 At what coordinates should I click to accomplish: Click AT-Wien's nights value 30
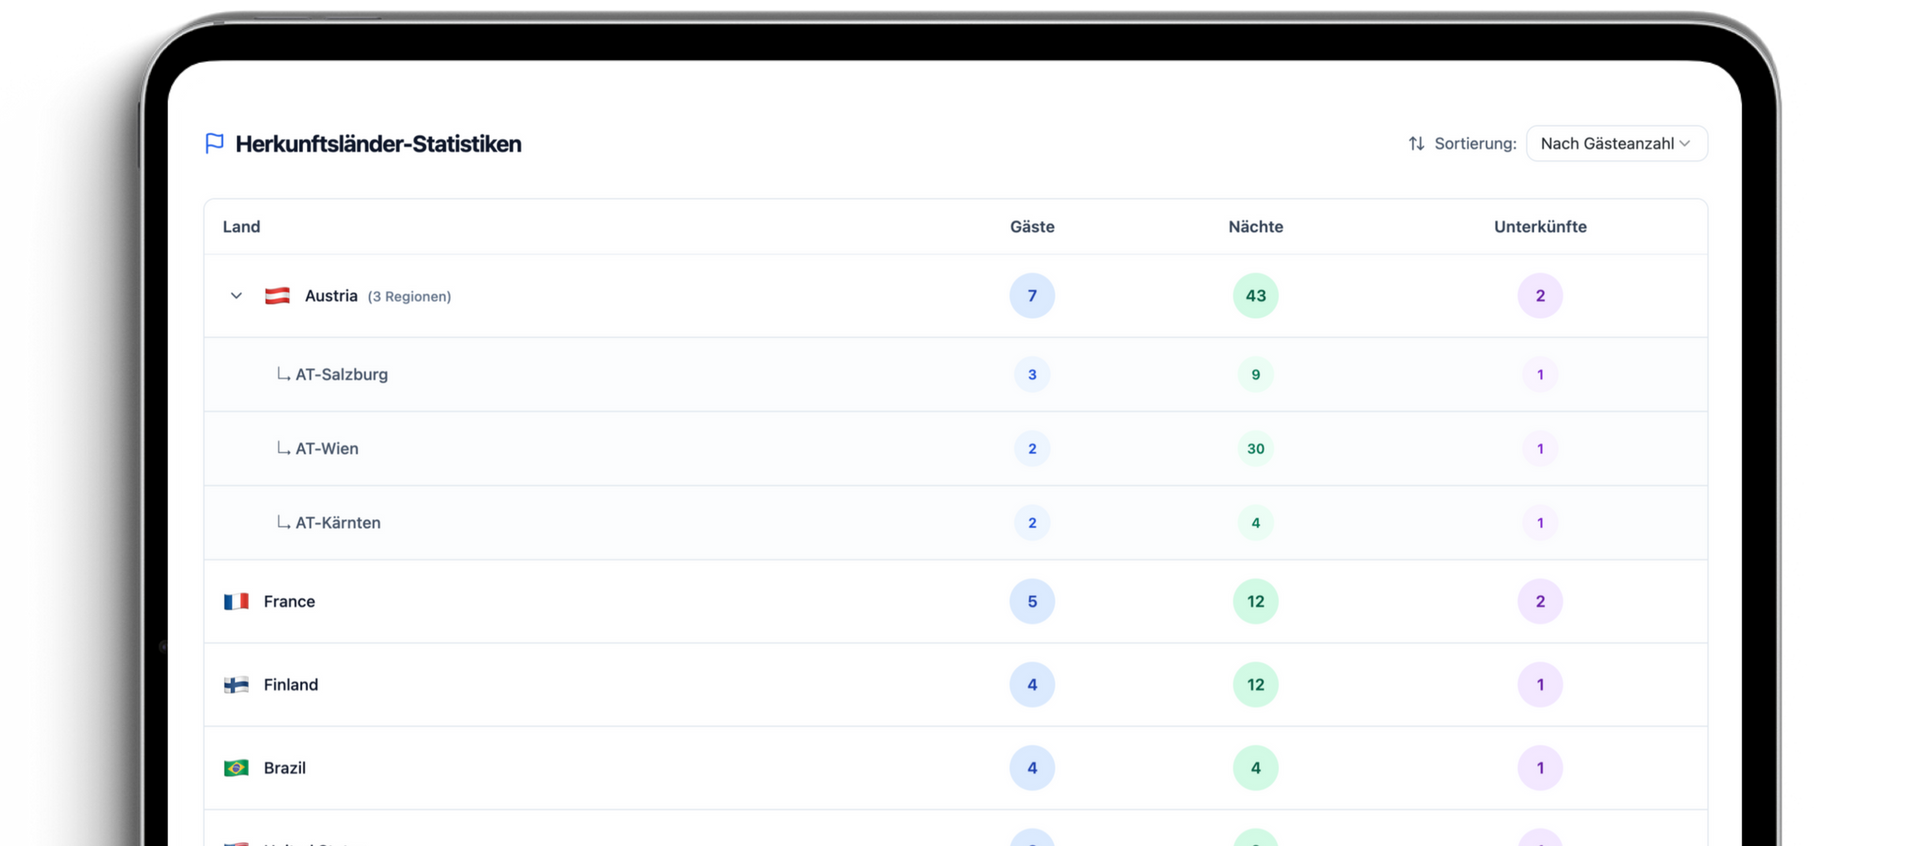click(x=1256, y=449)
